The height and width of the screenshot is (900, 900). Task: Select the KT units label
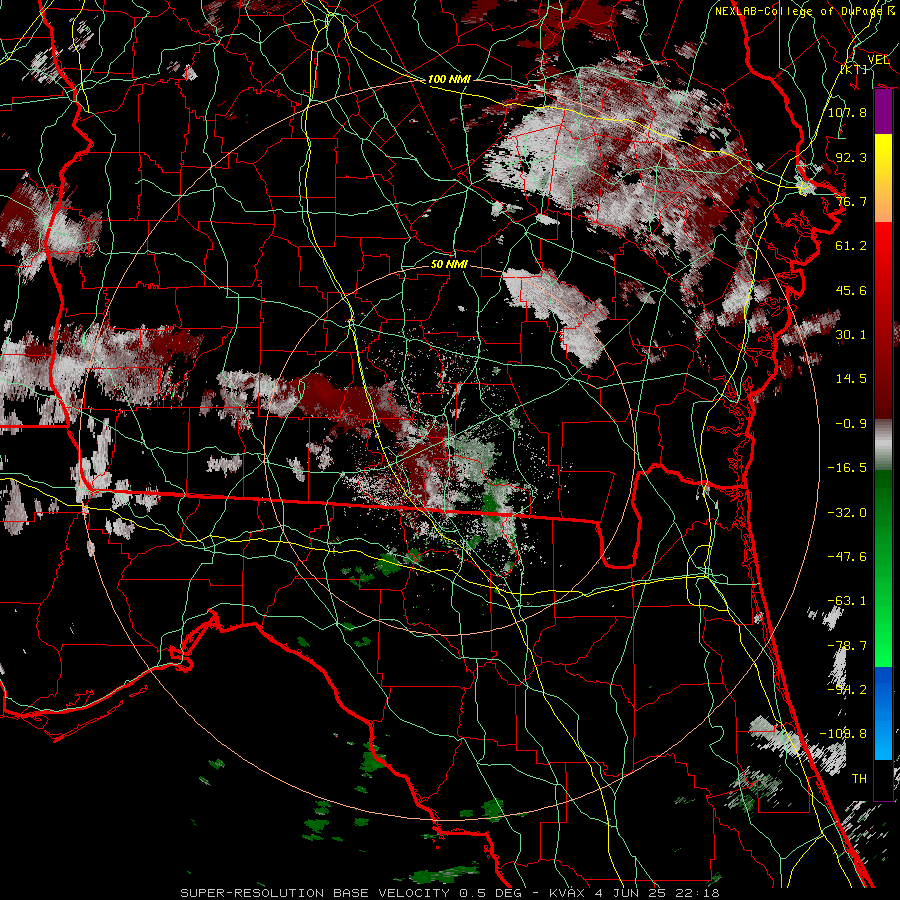coord(854,69)
